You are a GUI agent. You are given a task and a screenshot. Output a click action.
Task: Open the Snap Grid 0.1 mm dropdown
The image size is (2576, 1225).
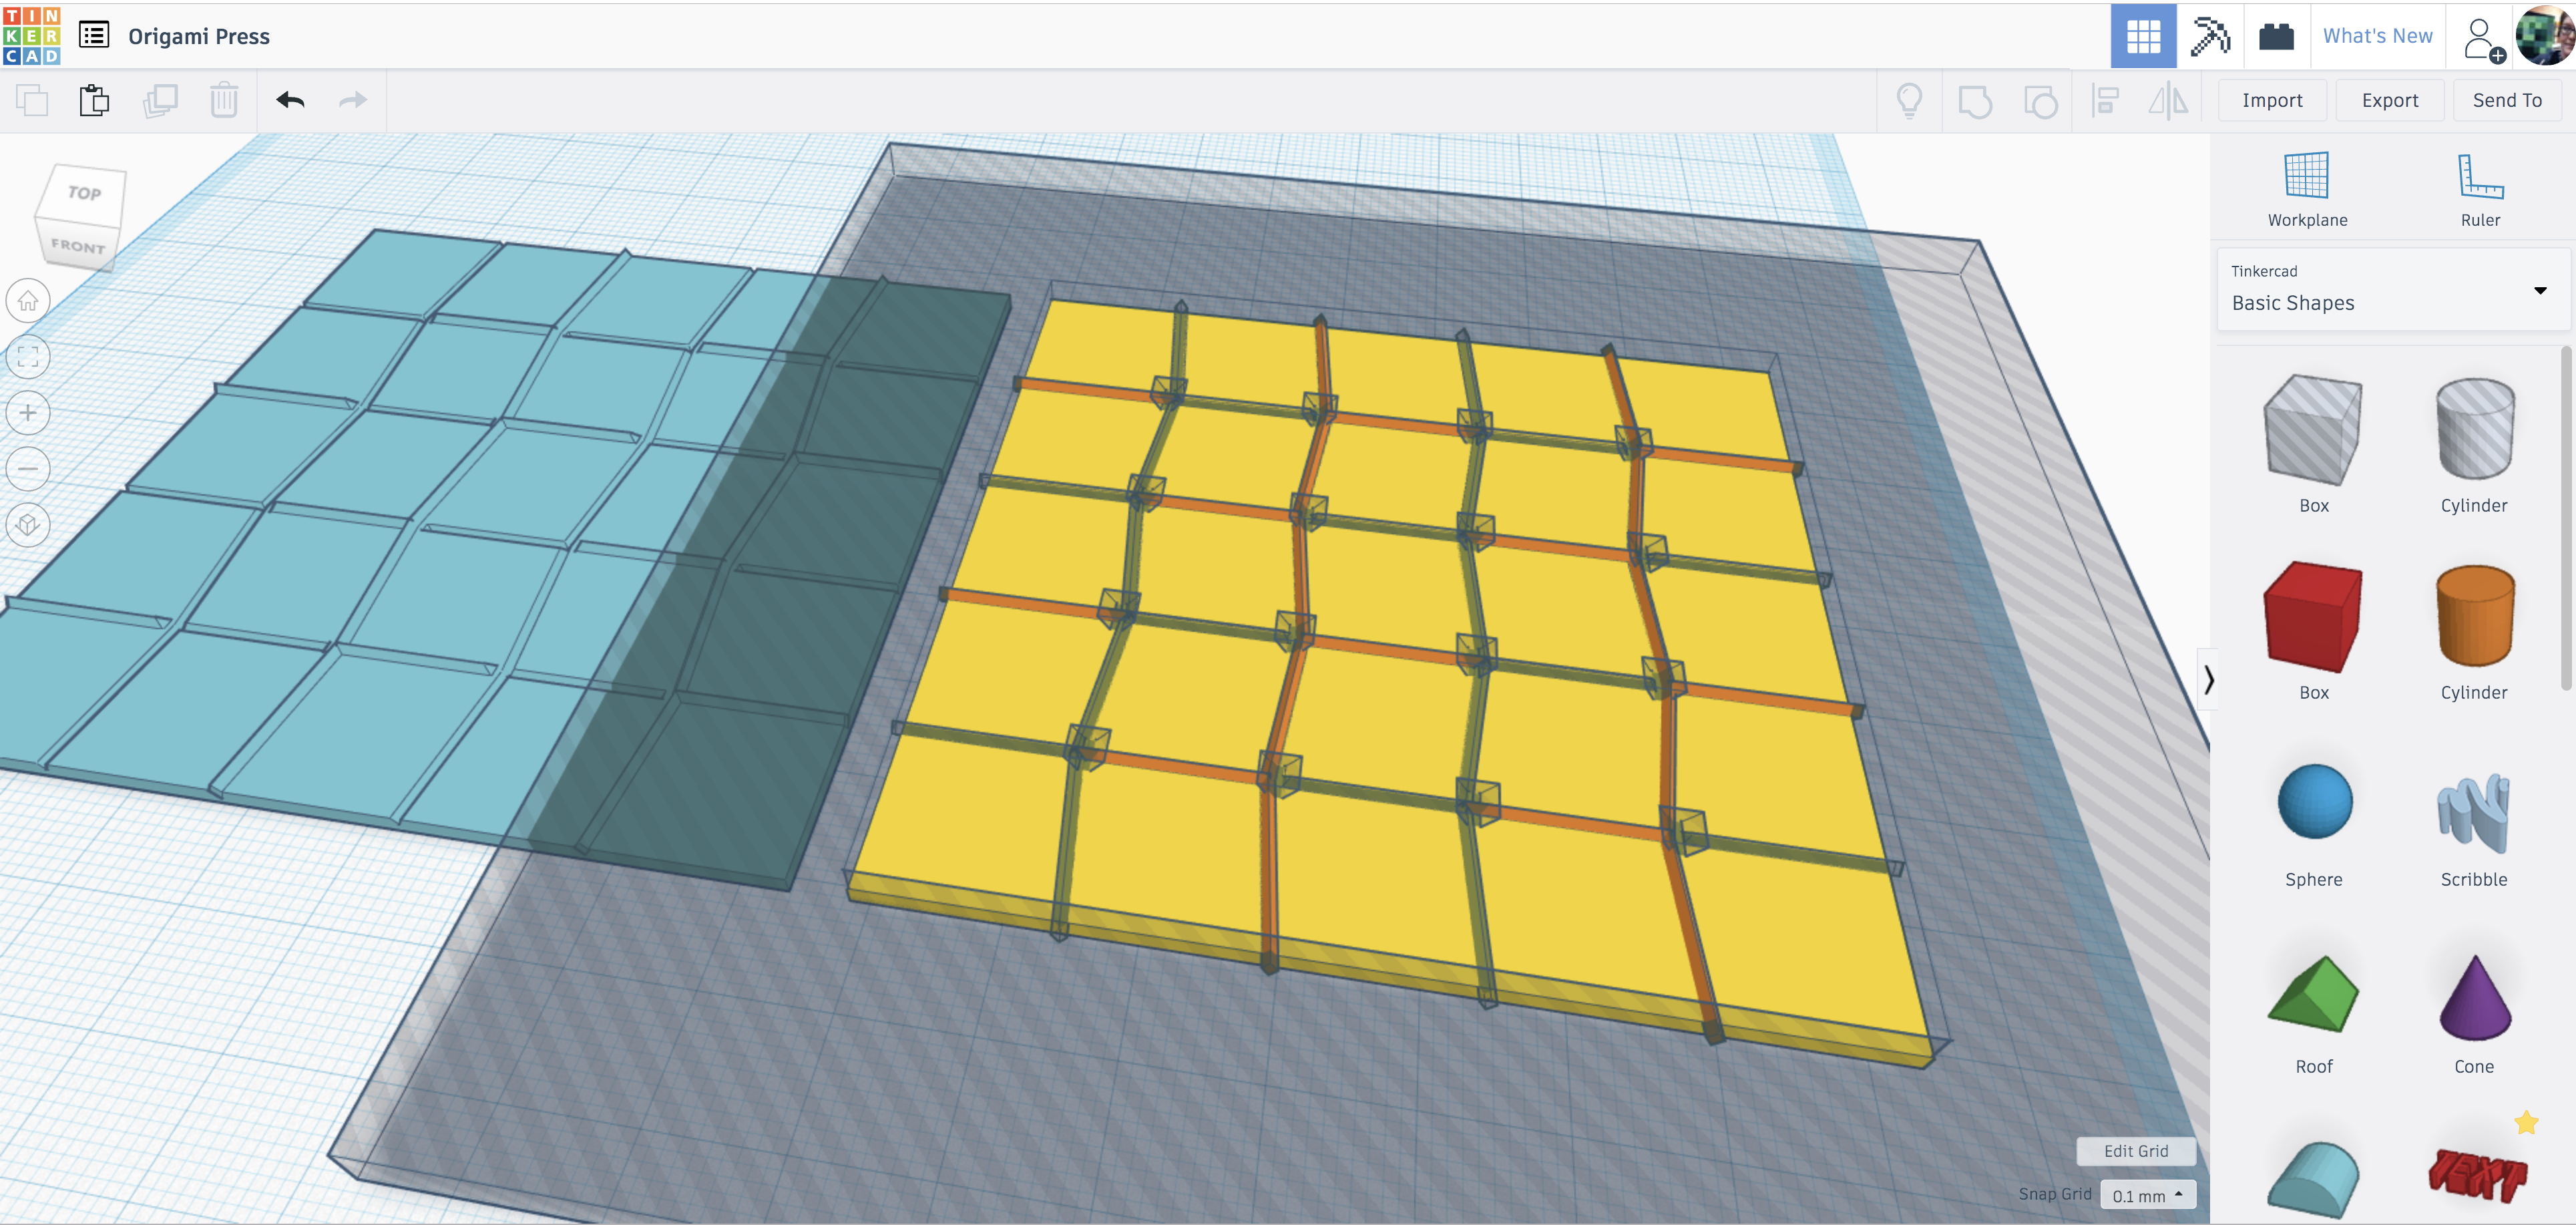click(2147, 1195)
